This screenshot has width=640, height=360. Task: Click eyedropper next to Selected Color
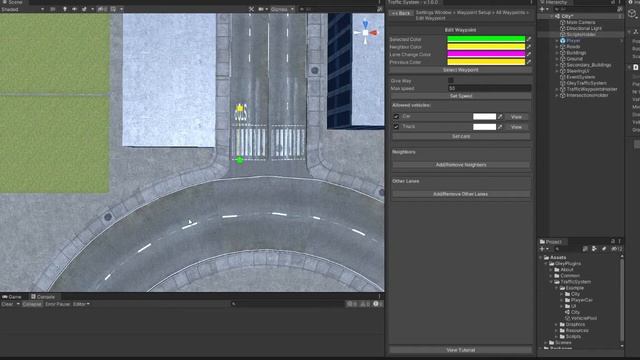click(529, 39)
